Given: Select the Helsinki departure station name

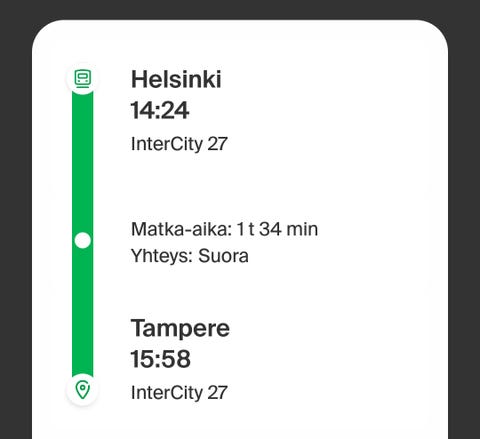Looking at the screenshot, I should click(x=176, y=79).
